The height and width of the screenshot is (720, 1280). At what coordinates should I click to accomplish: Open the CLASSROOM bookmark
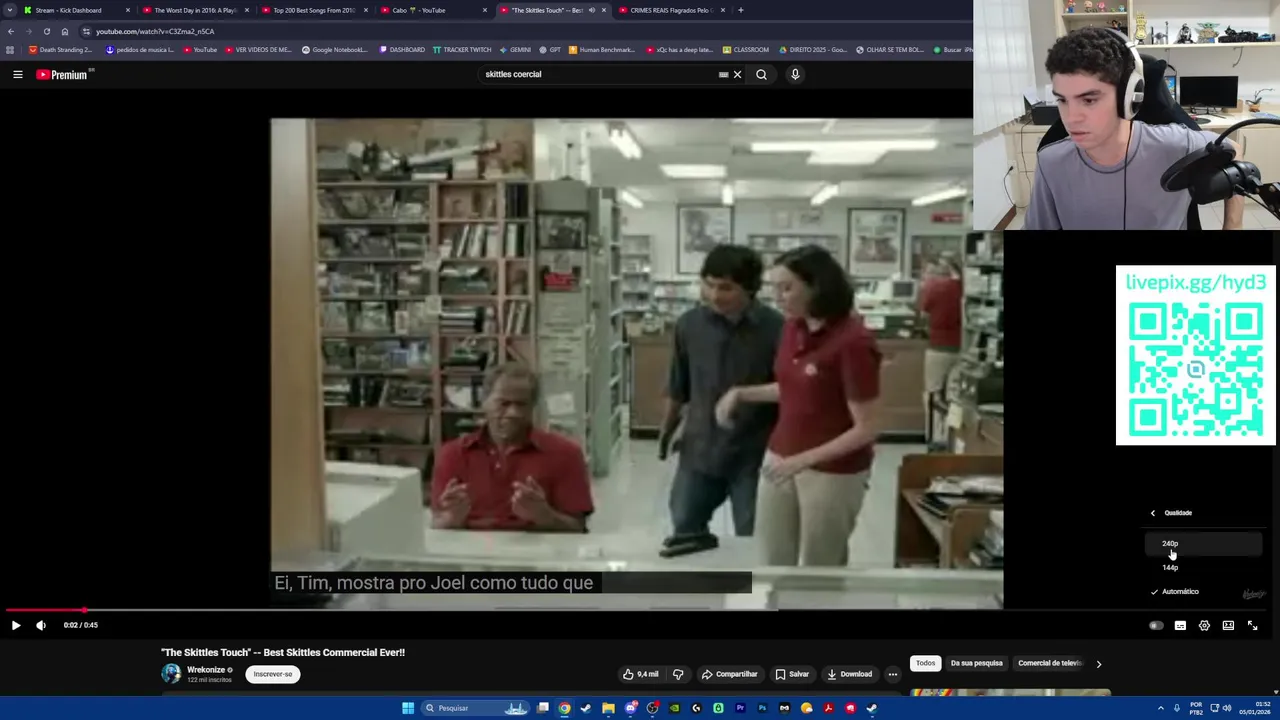pyautogui.click(x=746, y=49)
